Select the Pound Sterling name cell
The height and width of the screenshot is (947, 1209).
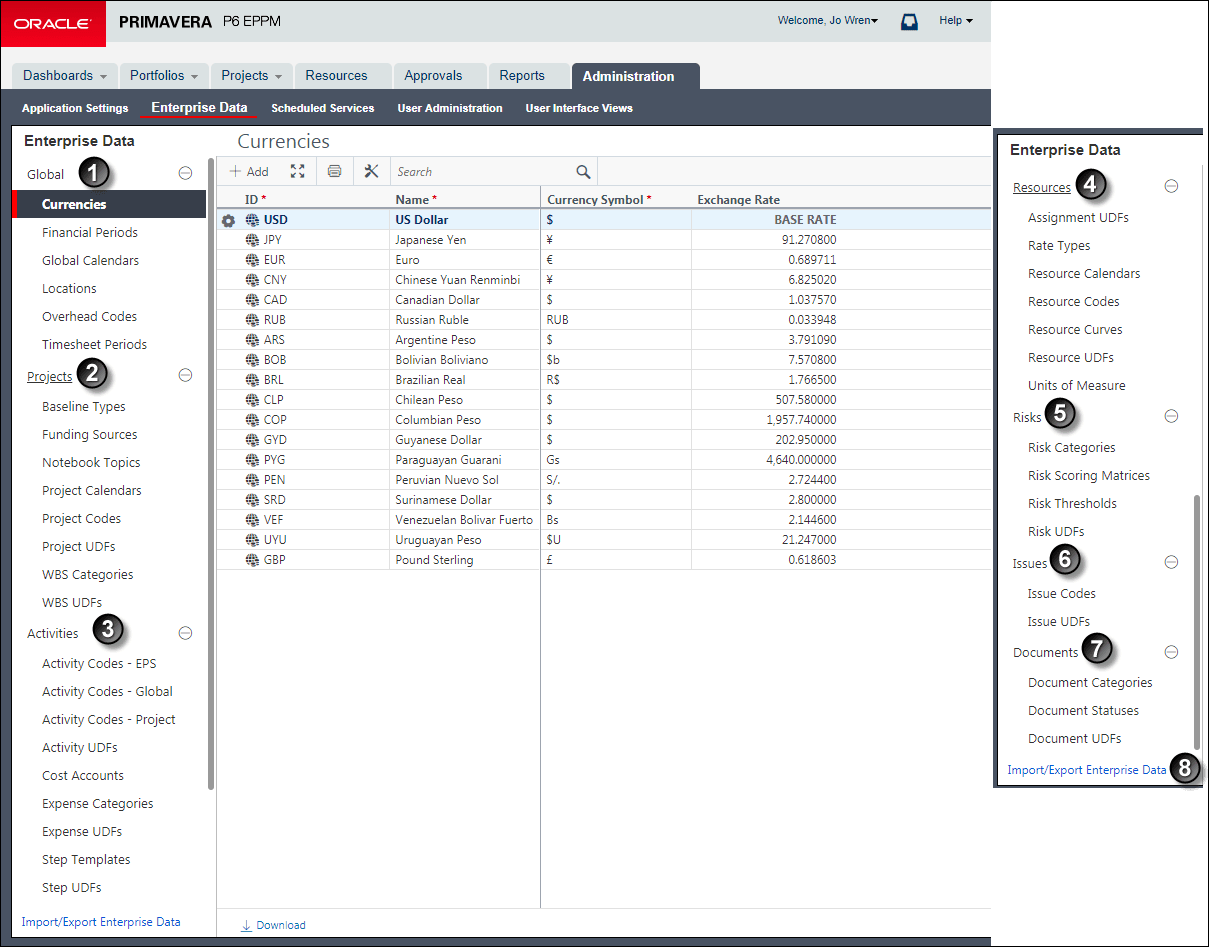tap(464, 560)
